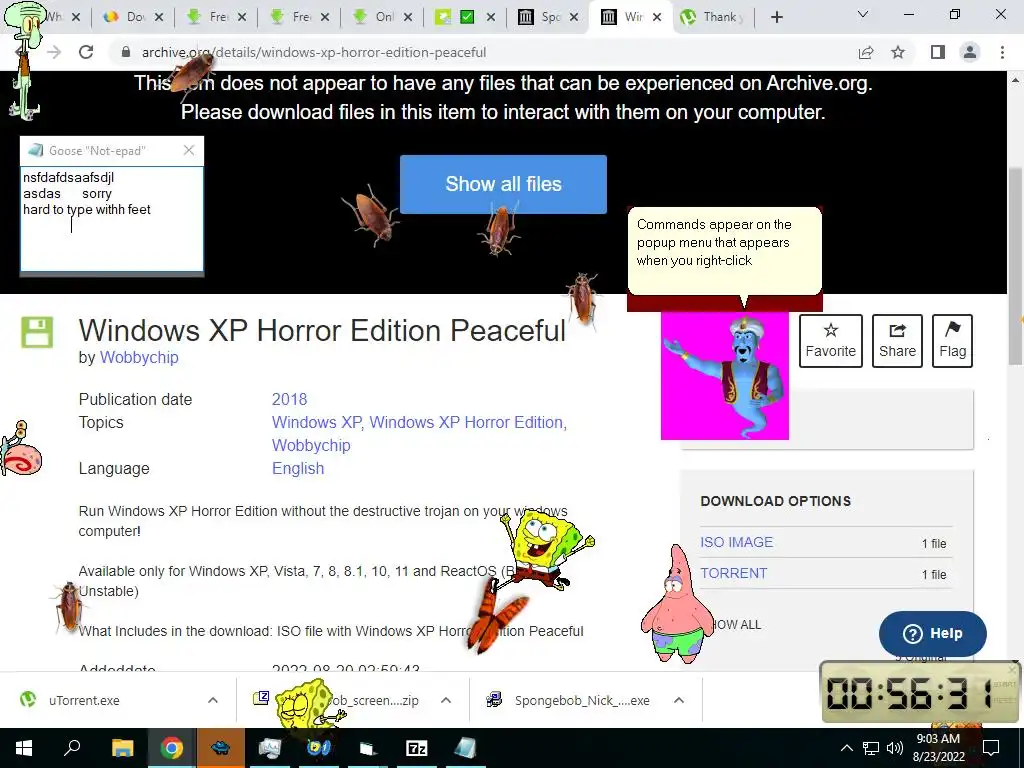Open a new browser tab

tap(776, 17)
